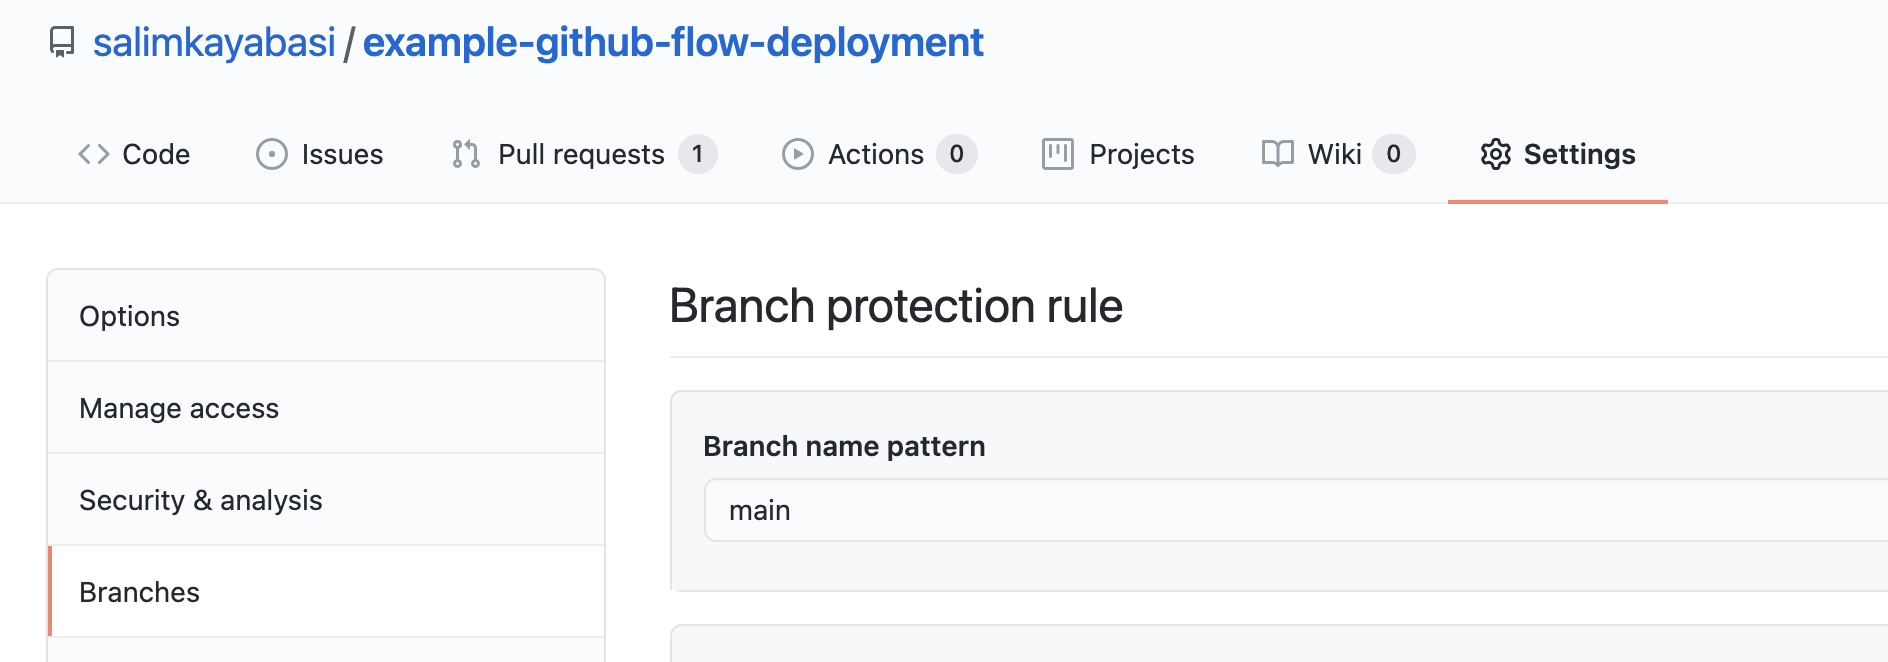Click the Branch protection rule heading
Screen dimensions: 1888x662
pyautogui.click(x=896, y=306)
